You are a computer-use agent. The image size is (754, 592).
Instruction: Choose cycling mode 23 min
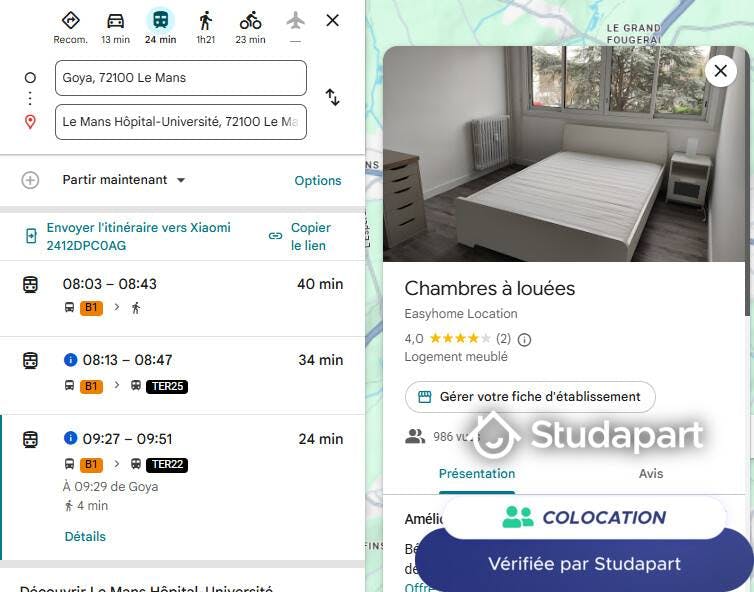coord(250,27)
